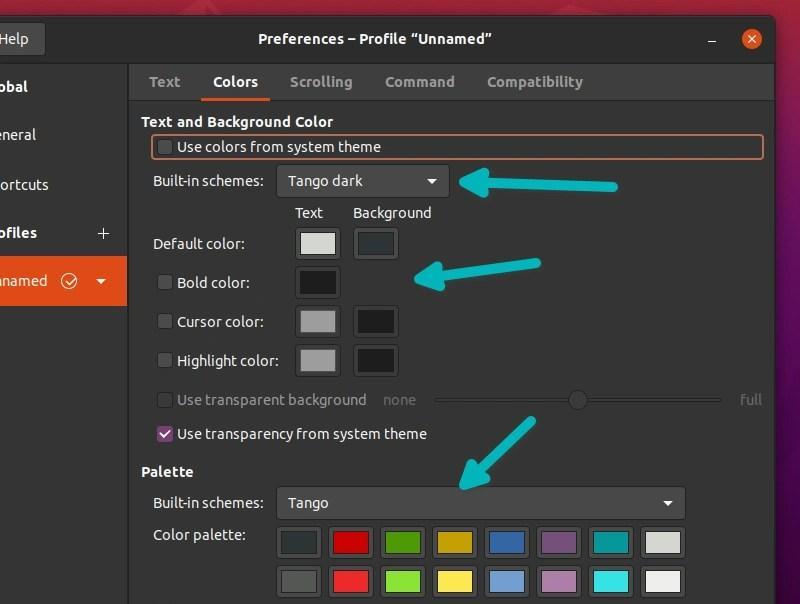This screenshot has height=604, width=800.
Task: Click the plus icon next to Profiles
Action: 103,233
